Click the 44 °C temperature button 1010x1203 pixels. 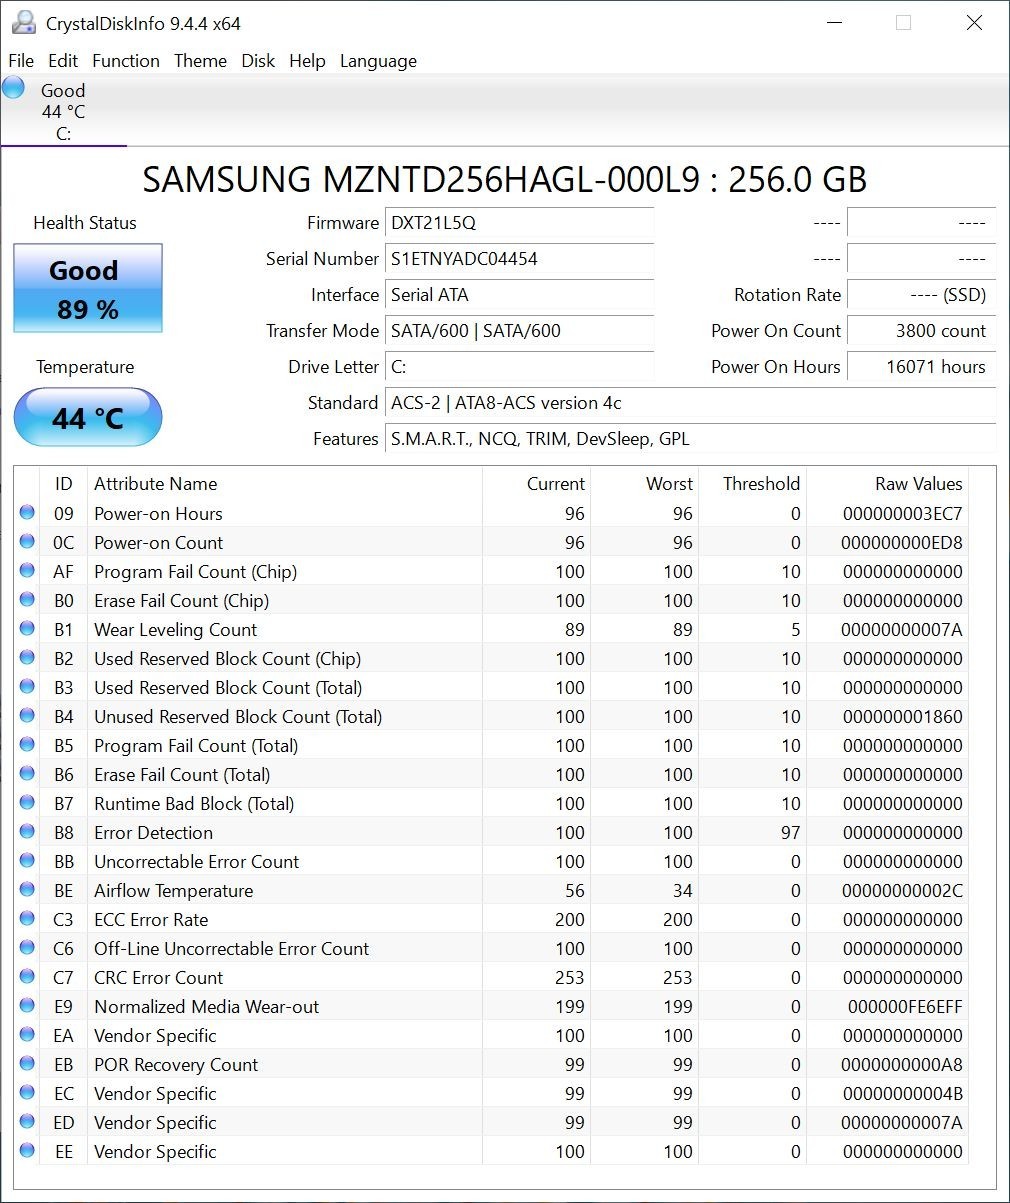(x=88, y=417)
